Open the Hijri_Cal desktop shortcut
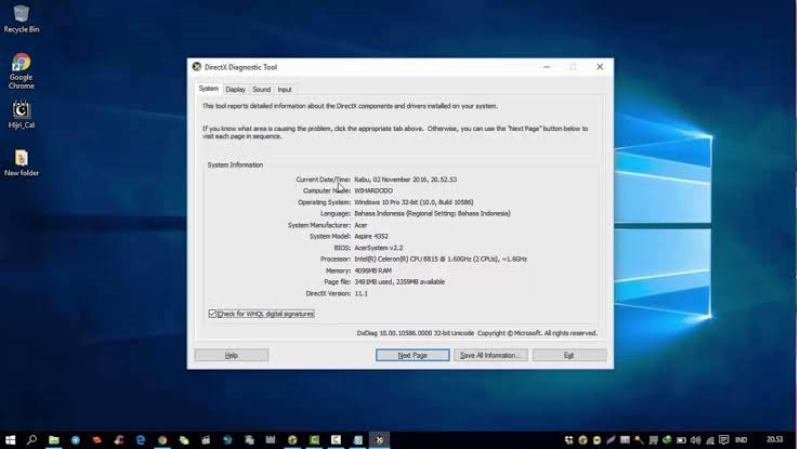The image size is (797, 449). tap(21, 114)
